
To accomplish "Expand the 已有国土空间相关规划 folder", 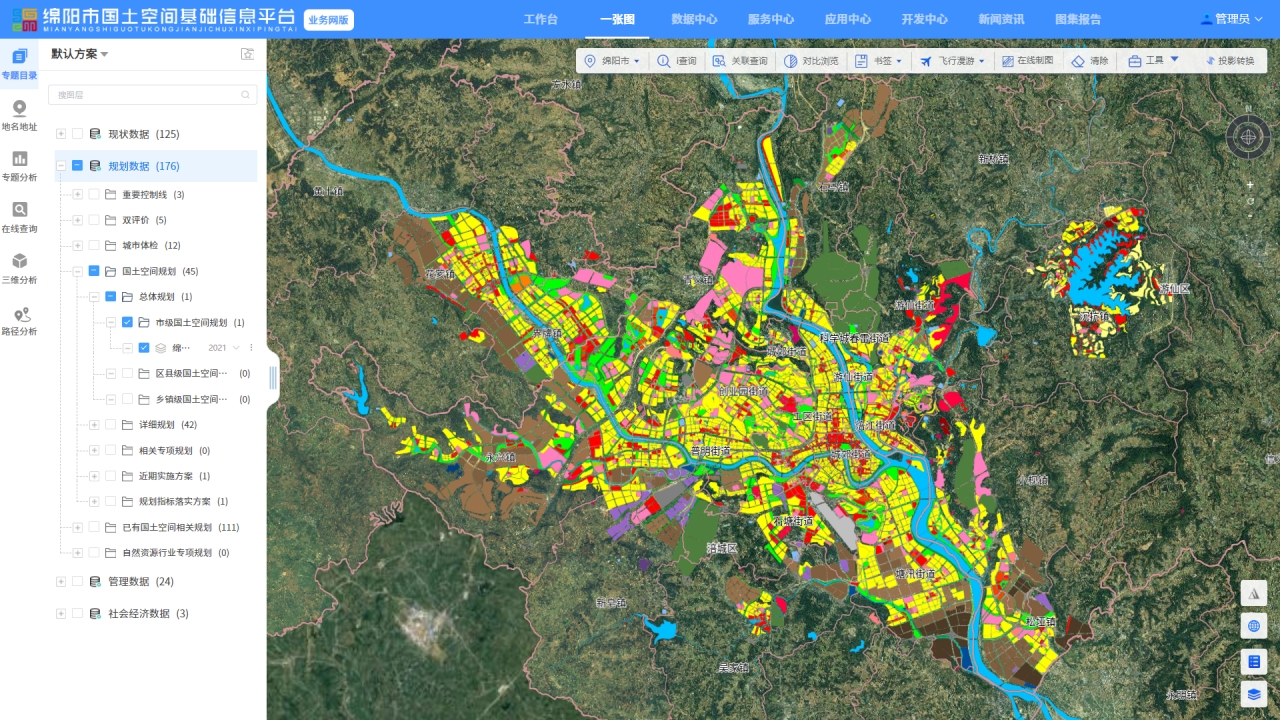I will click(77, 527).
